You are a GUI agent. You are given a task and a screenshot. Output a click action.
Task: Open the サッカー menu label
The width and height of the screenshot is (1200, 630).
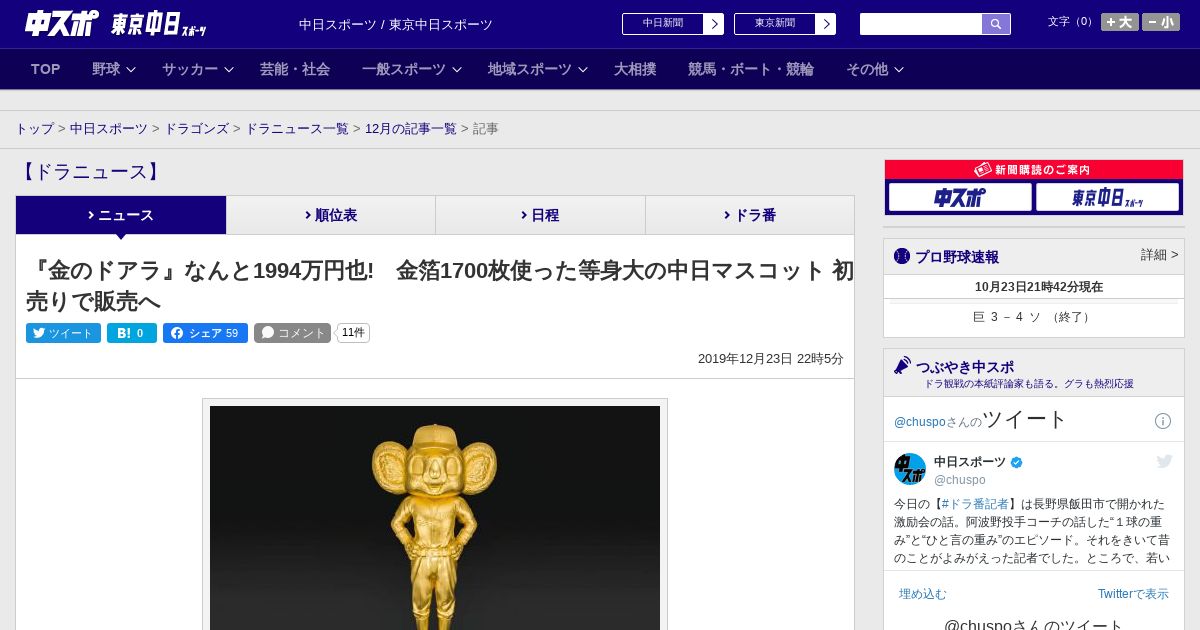click(190, 69)
